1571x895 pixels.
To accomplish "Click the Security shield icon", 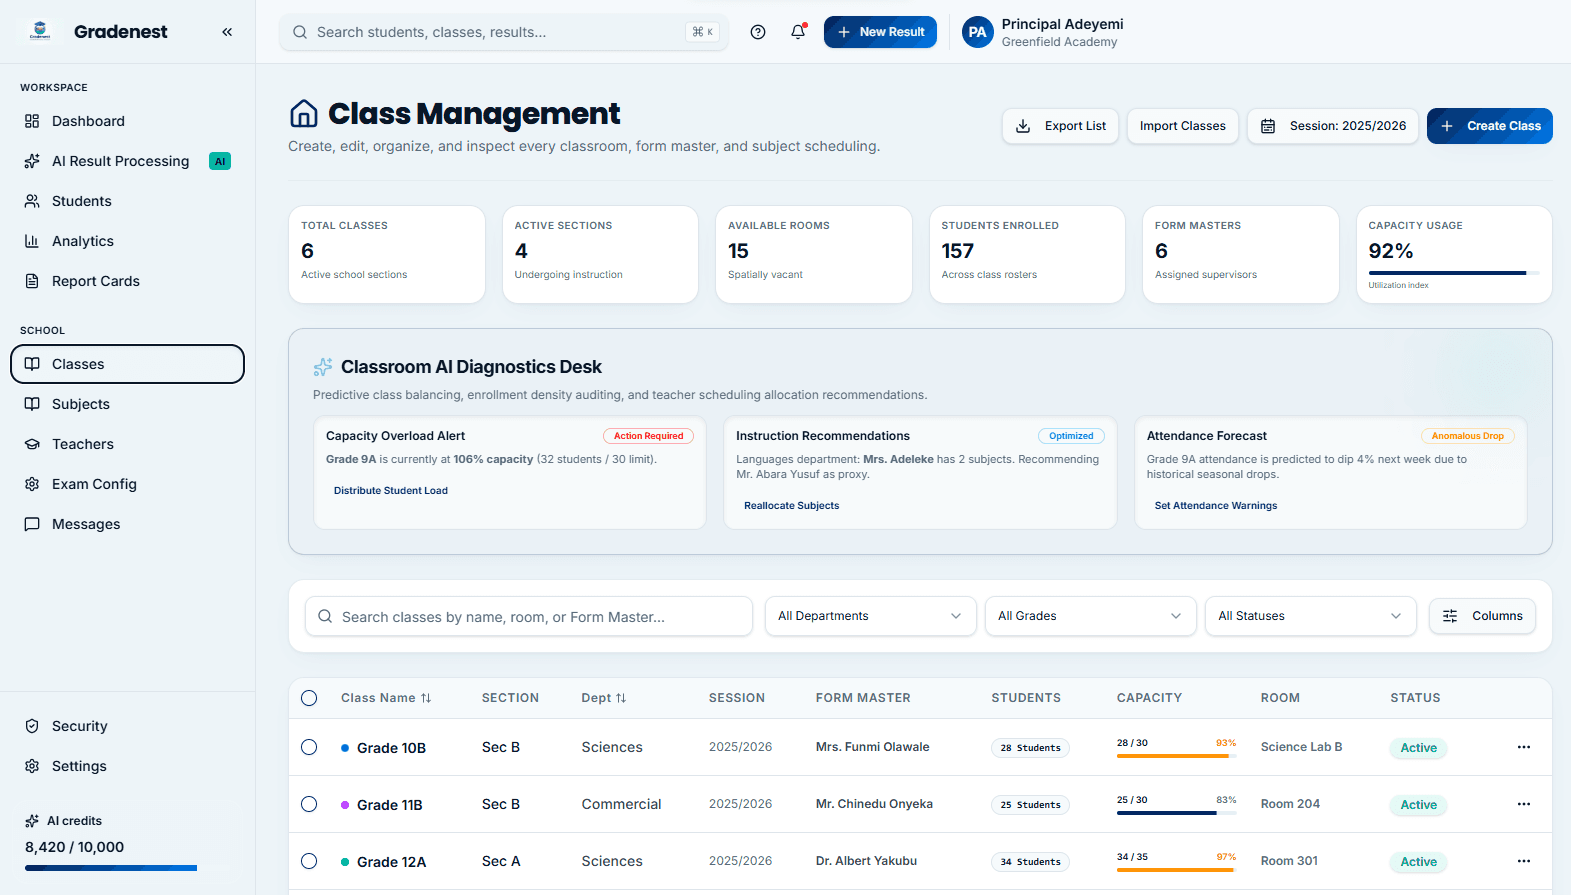I will pos(32,726).
